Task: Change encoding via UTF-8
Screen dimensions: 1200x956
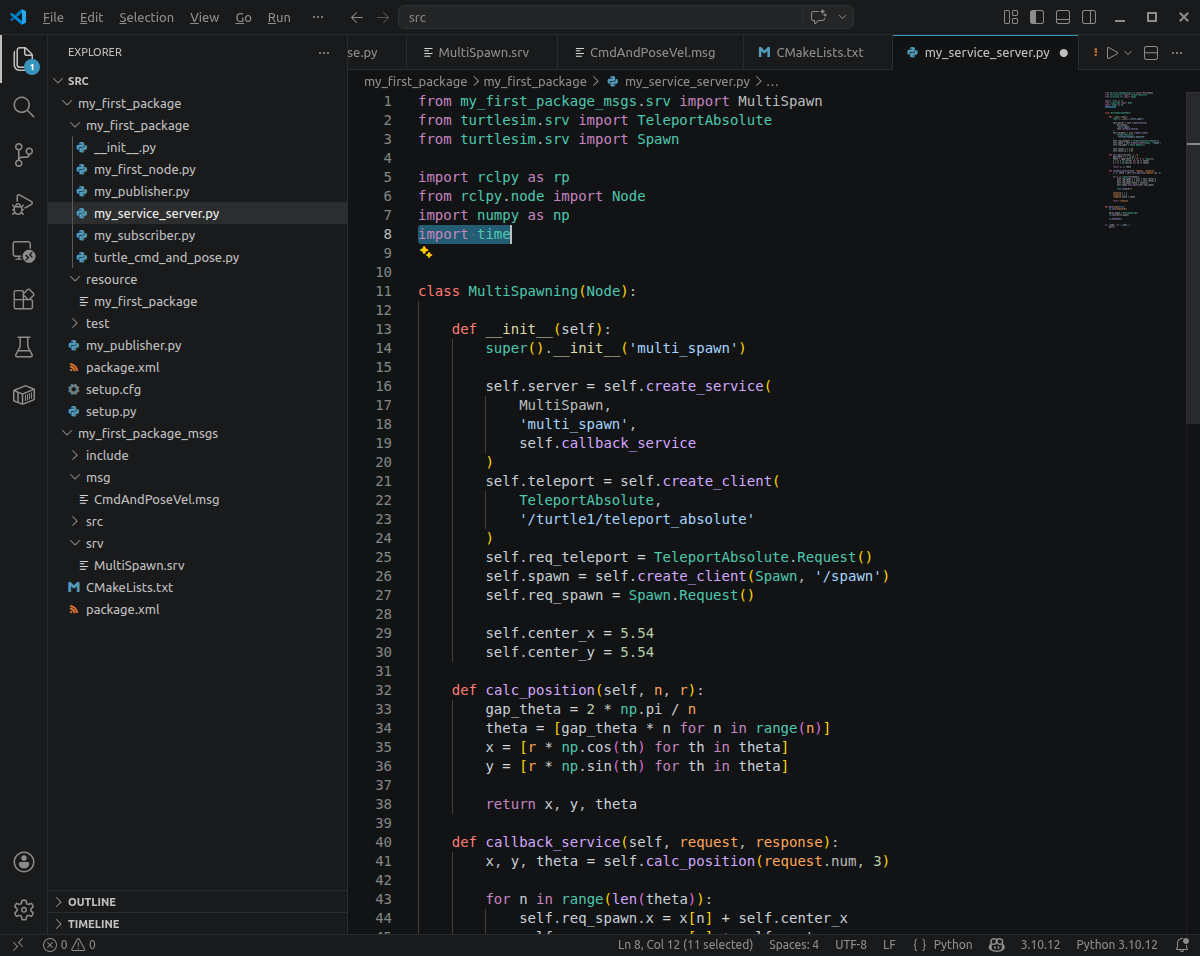Action: pos(851,944)
